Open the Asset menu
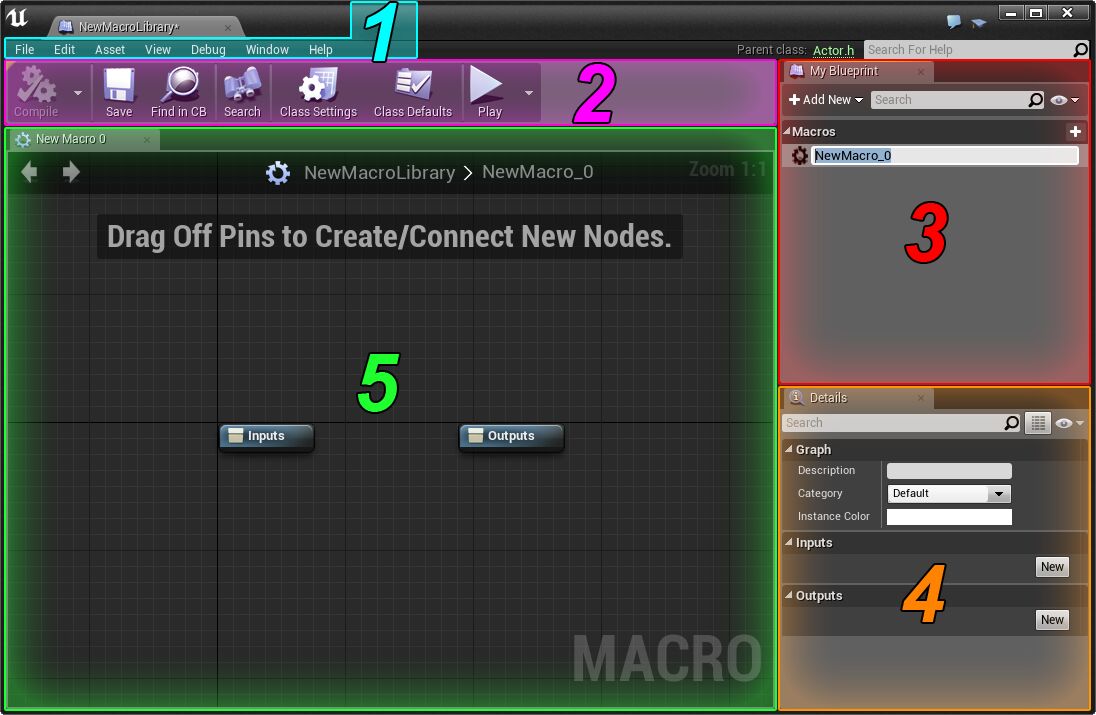 110,50
